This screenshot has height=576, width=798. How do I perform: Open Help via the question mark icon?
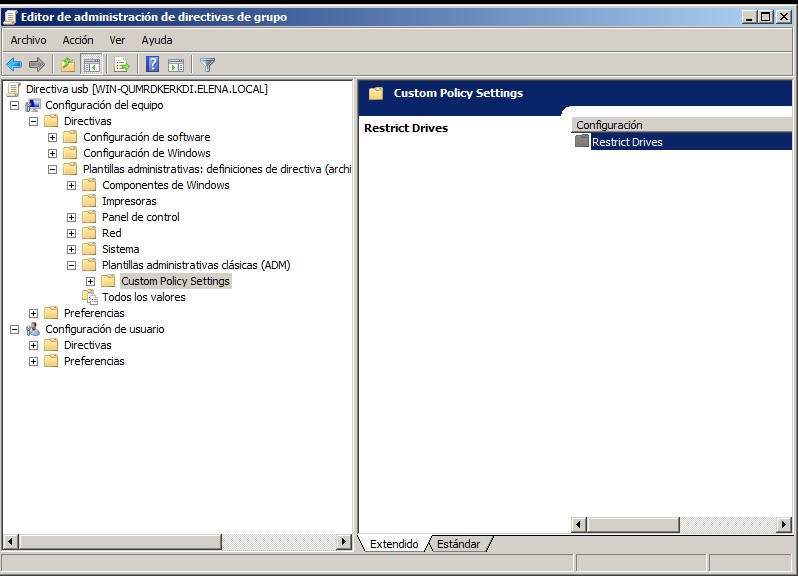[x=153, y=65]
